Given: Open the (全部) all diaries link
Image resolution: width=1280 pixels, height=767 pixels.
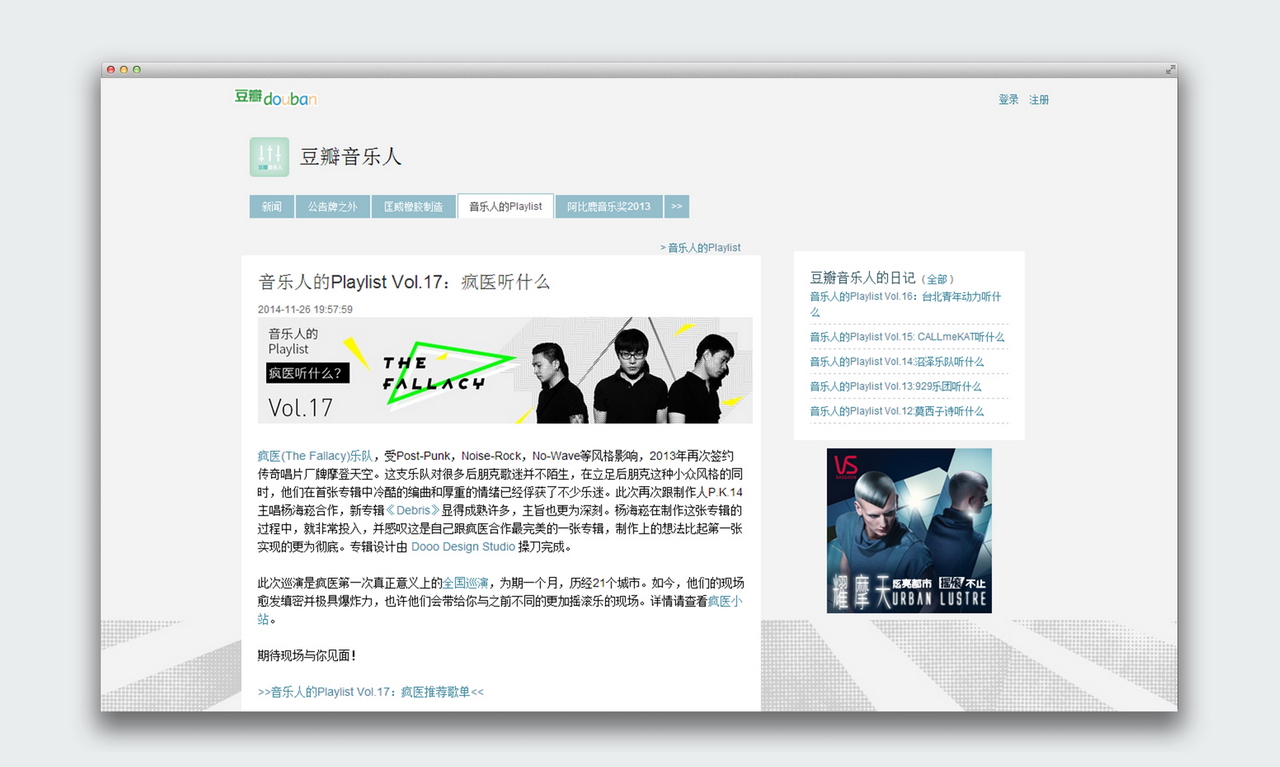Looking at the screenshot, I should point(937,279).
